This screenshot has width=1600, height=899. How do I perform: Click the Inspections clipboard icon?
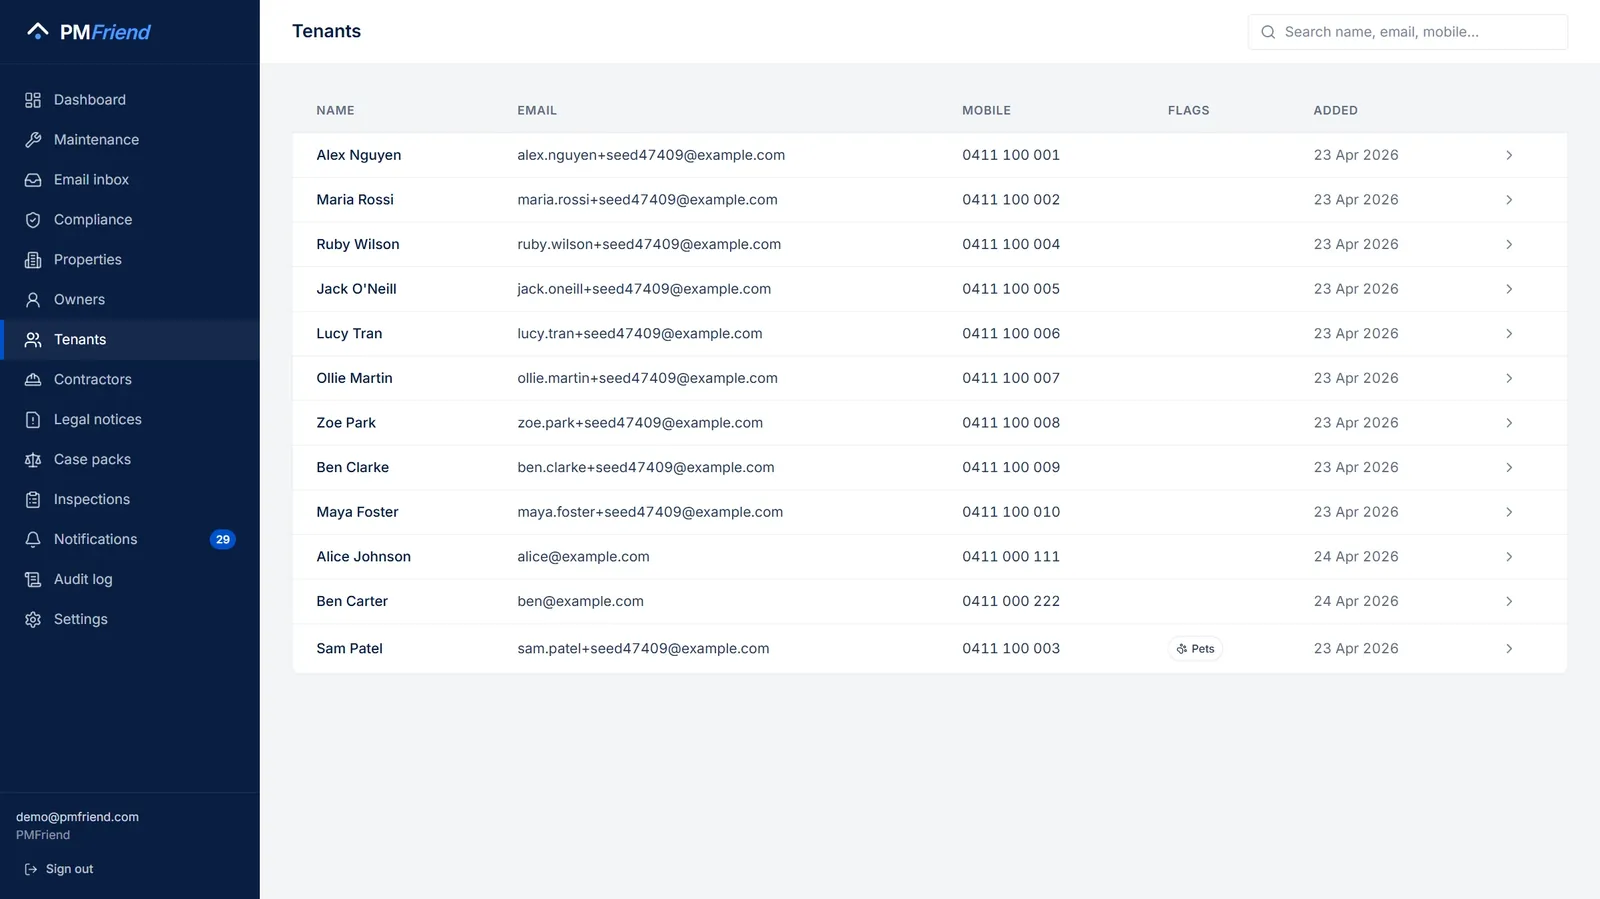[x=33, y=500]
